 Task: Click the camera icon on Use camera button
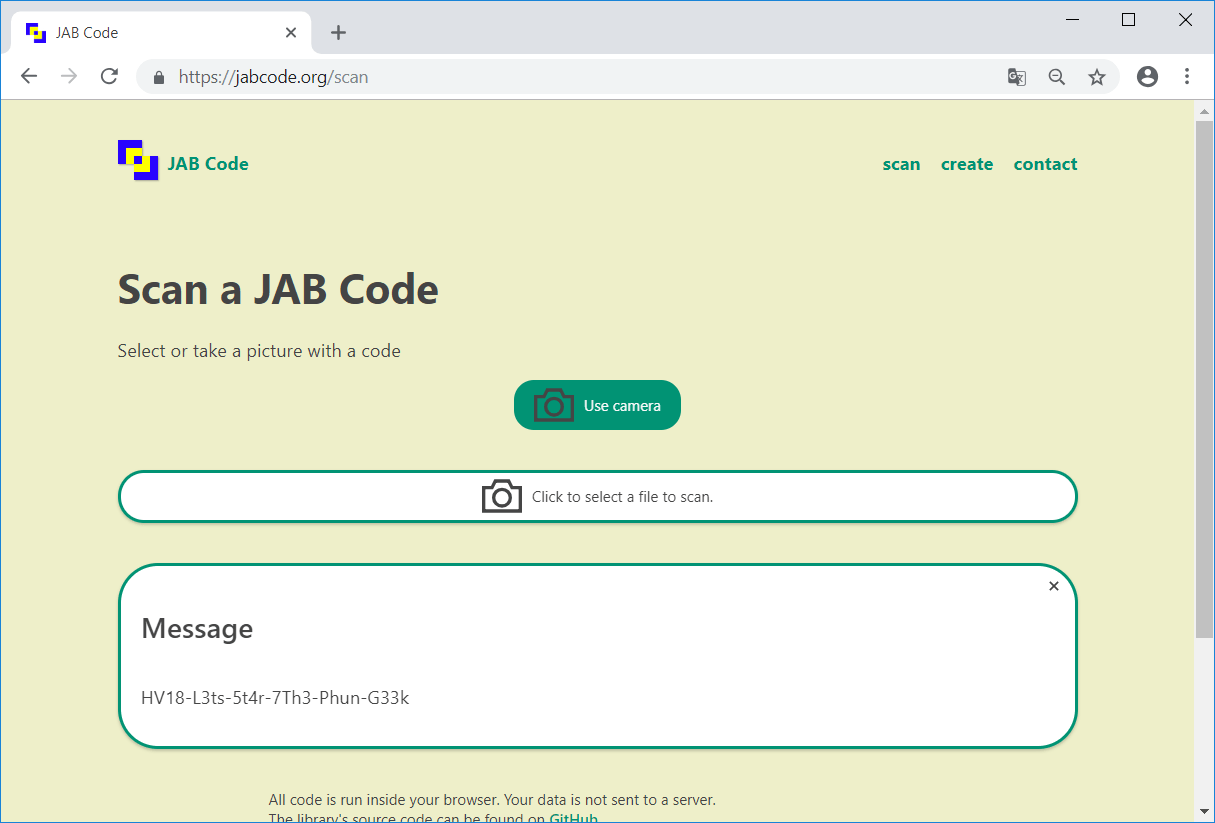tap(553, 405)
